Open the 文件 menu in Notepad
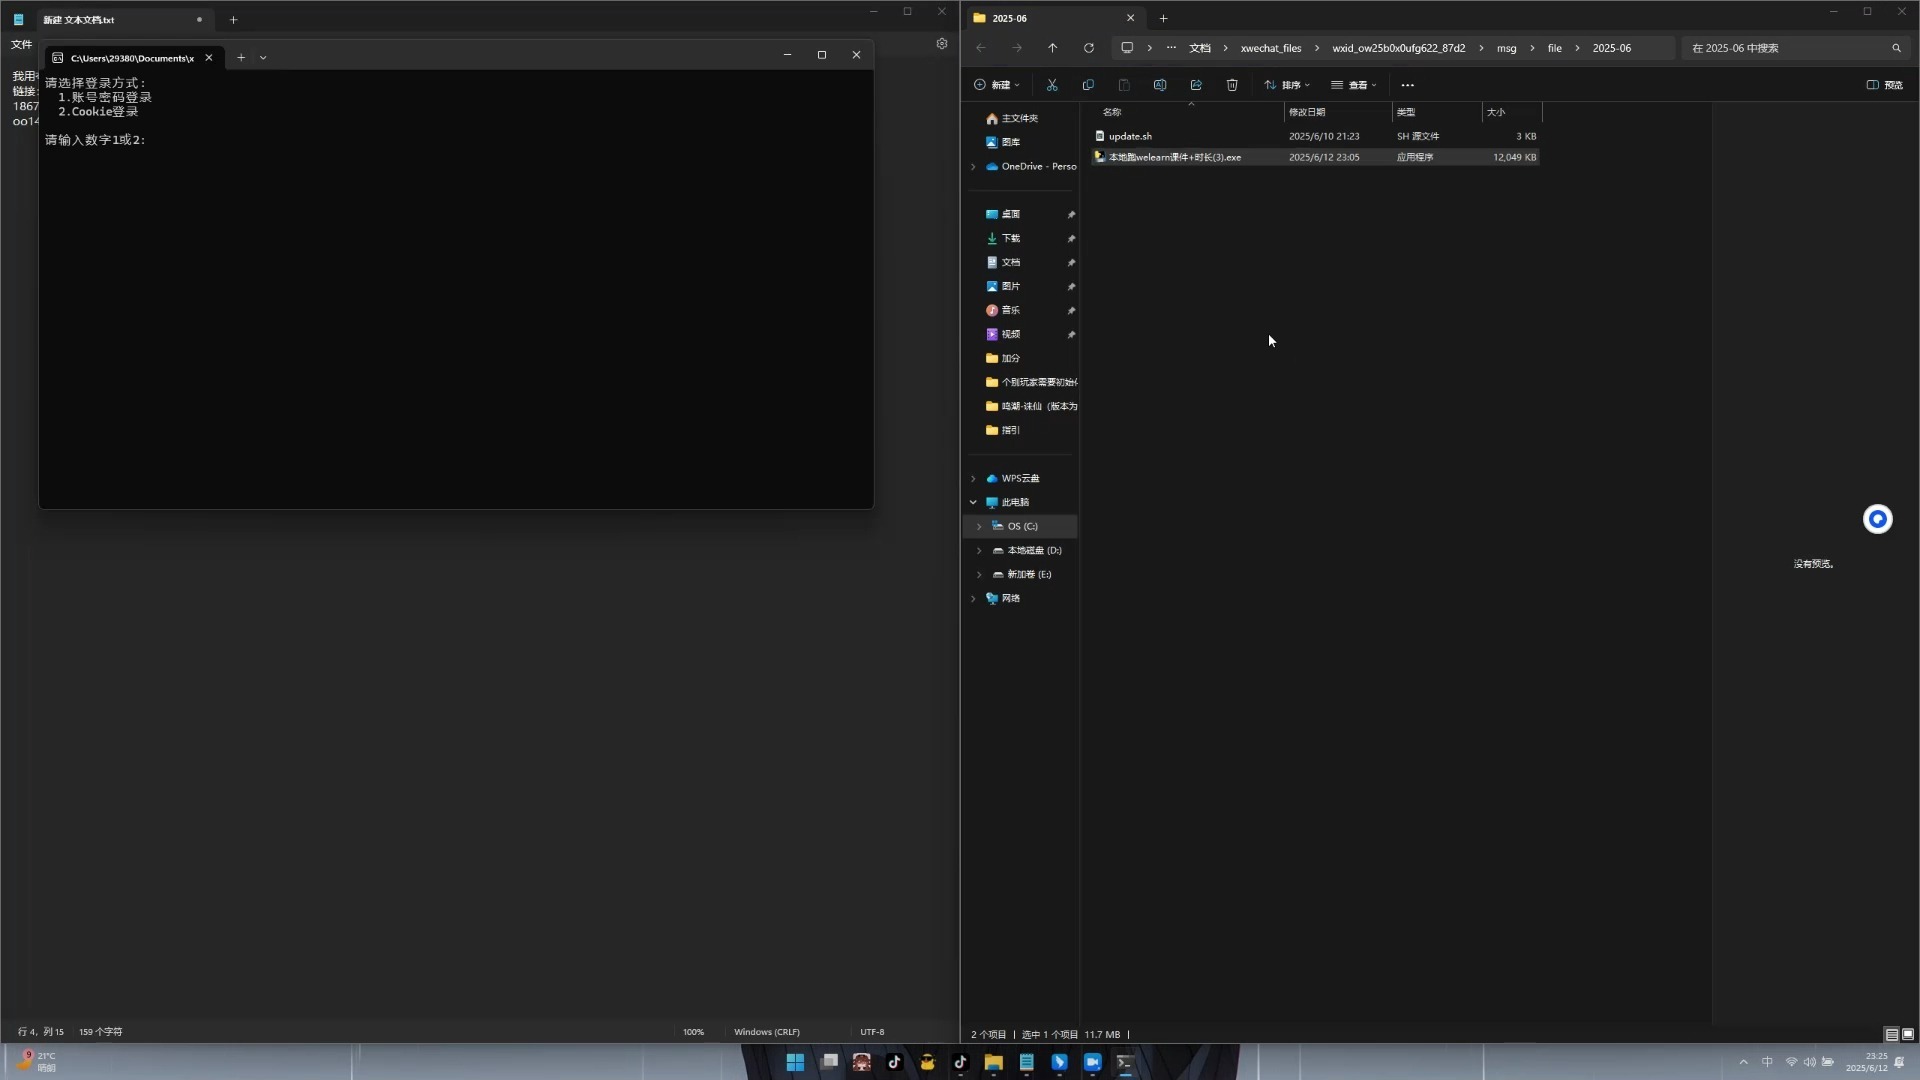 [x=21, y=45]
